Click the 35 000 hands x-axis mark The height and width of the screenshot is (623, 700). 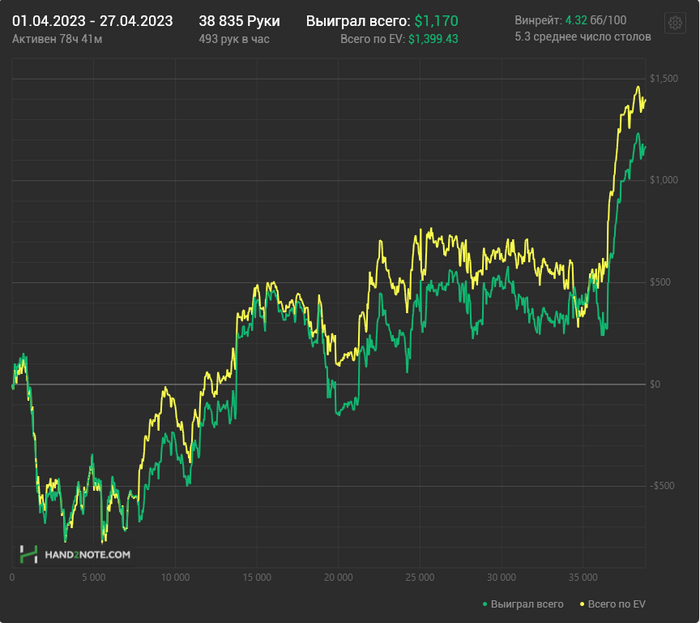coord(583,578)
